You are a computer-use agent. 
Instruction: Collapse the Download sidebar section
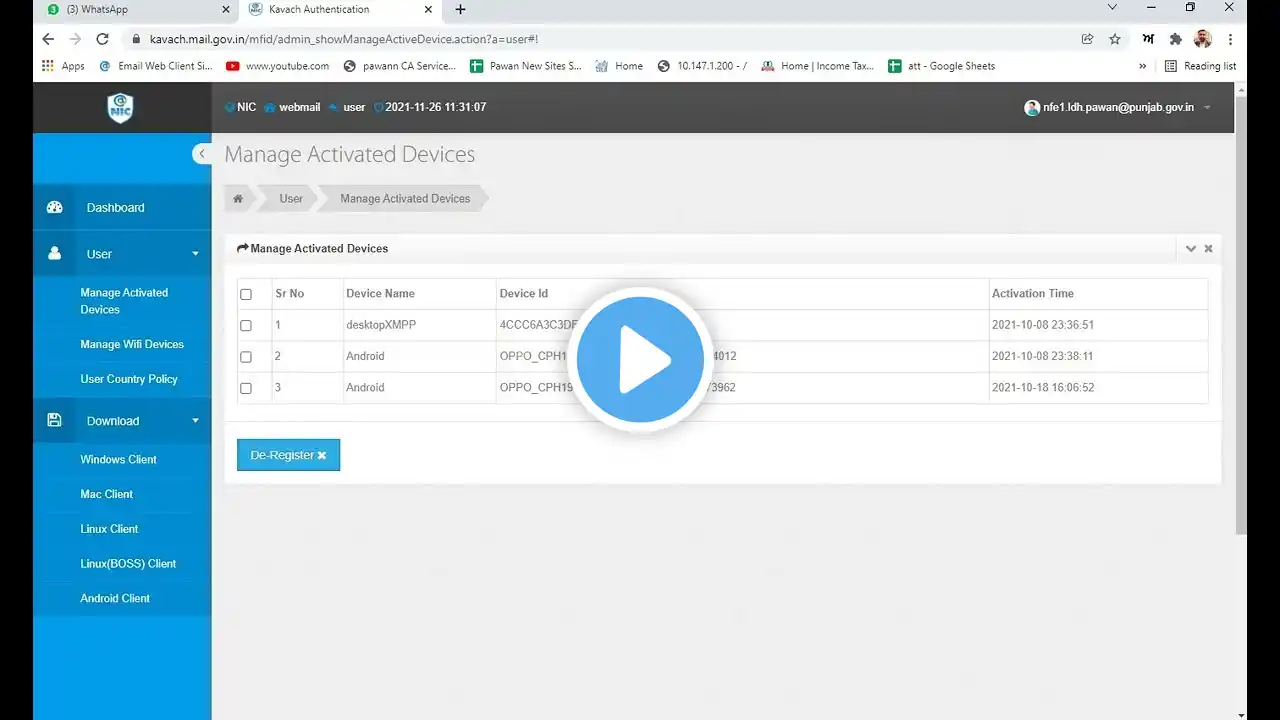pyautogui.click(x=196, y=421)
